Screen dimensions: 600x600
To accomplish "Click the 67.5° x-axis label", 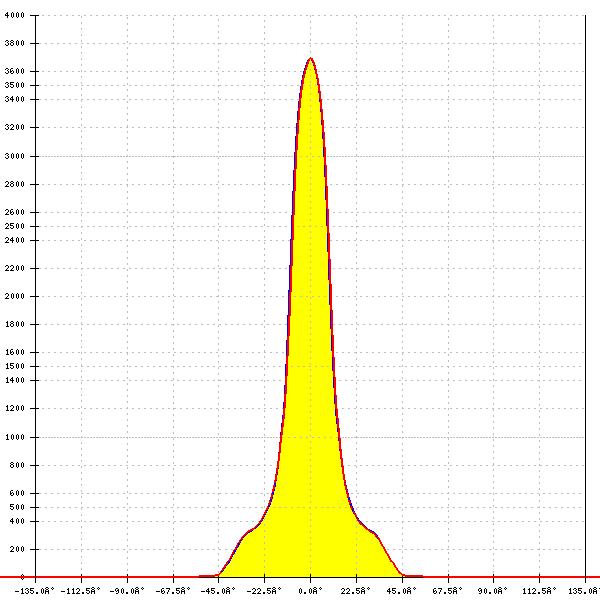I will 447,591.
